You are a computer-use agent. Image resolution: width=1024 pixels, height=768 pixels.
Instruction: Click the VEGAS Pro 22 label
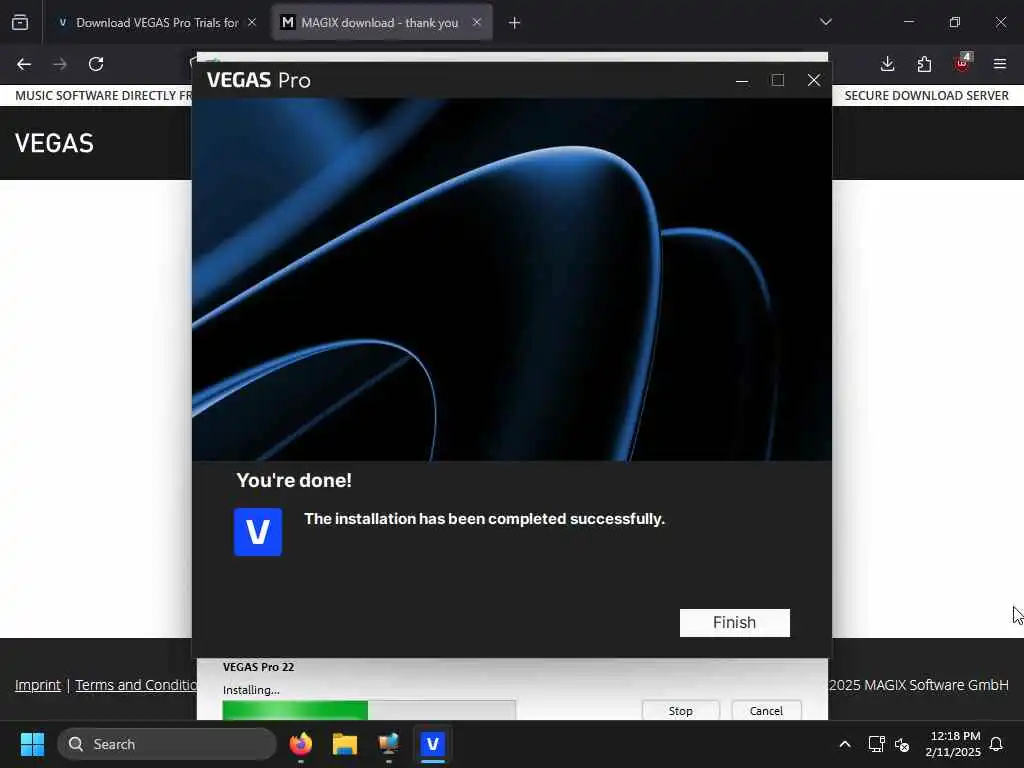coord(259,667)
